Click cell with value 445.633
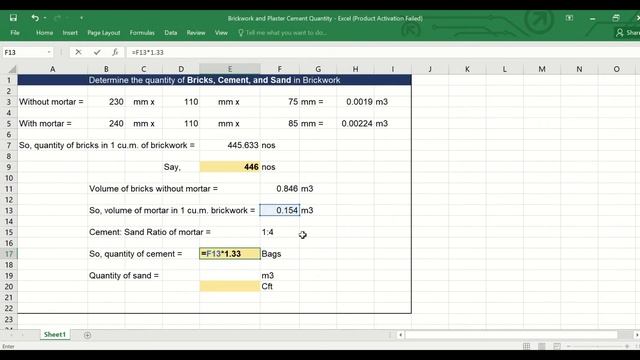 point(230,145)
